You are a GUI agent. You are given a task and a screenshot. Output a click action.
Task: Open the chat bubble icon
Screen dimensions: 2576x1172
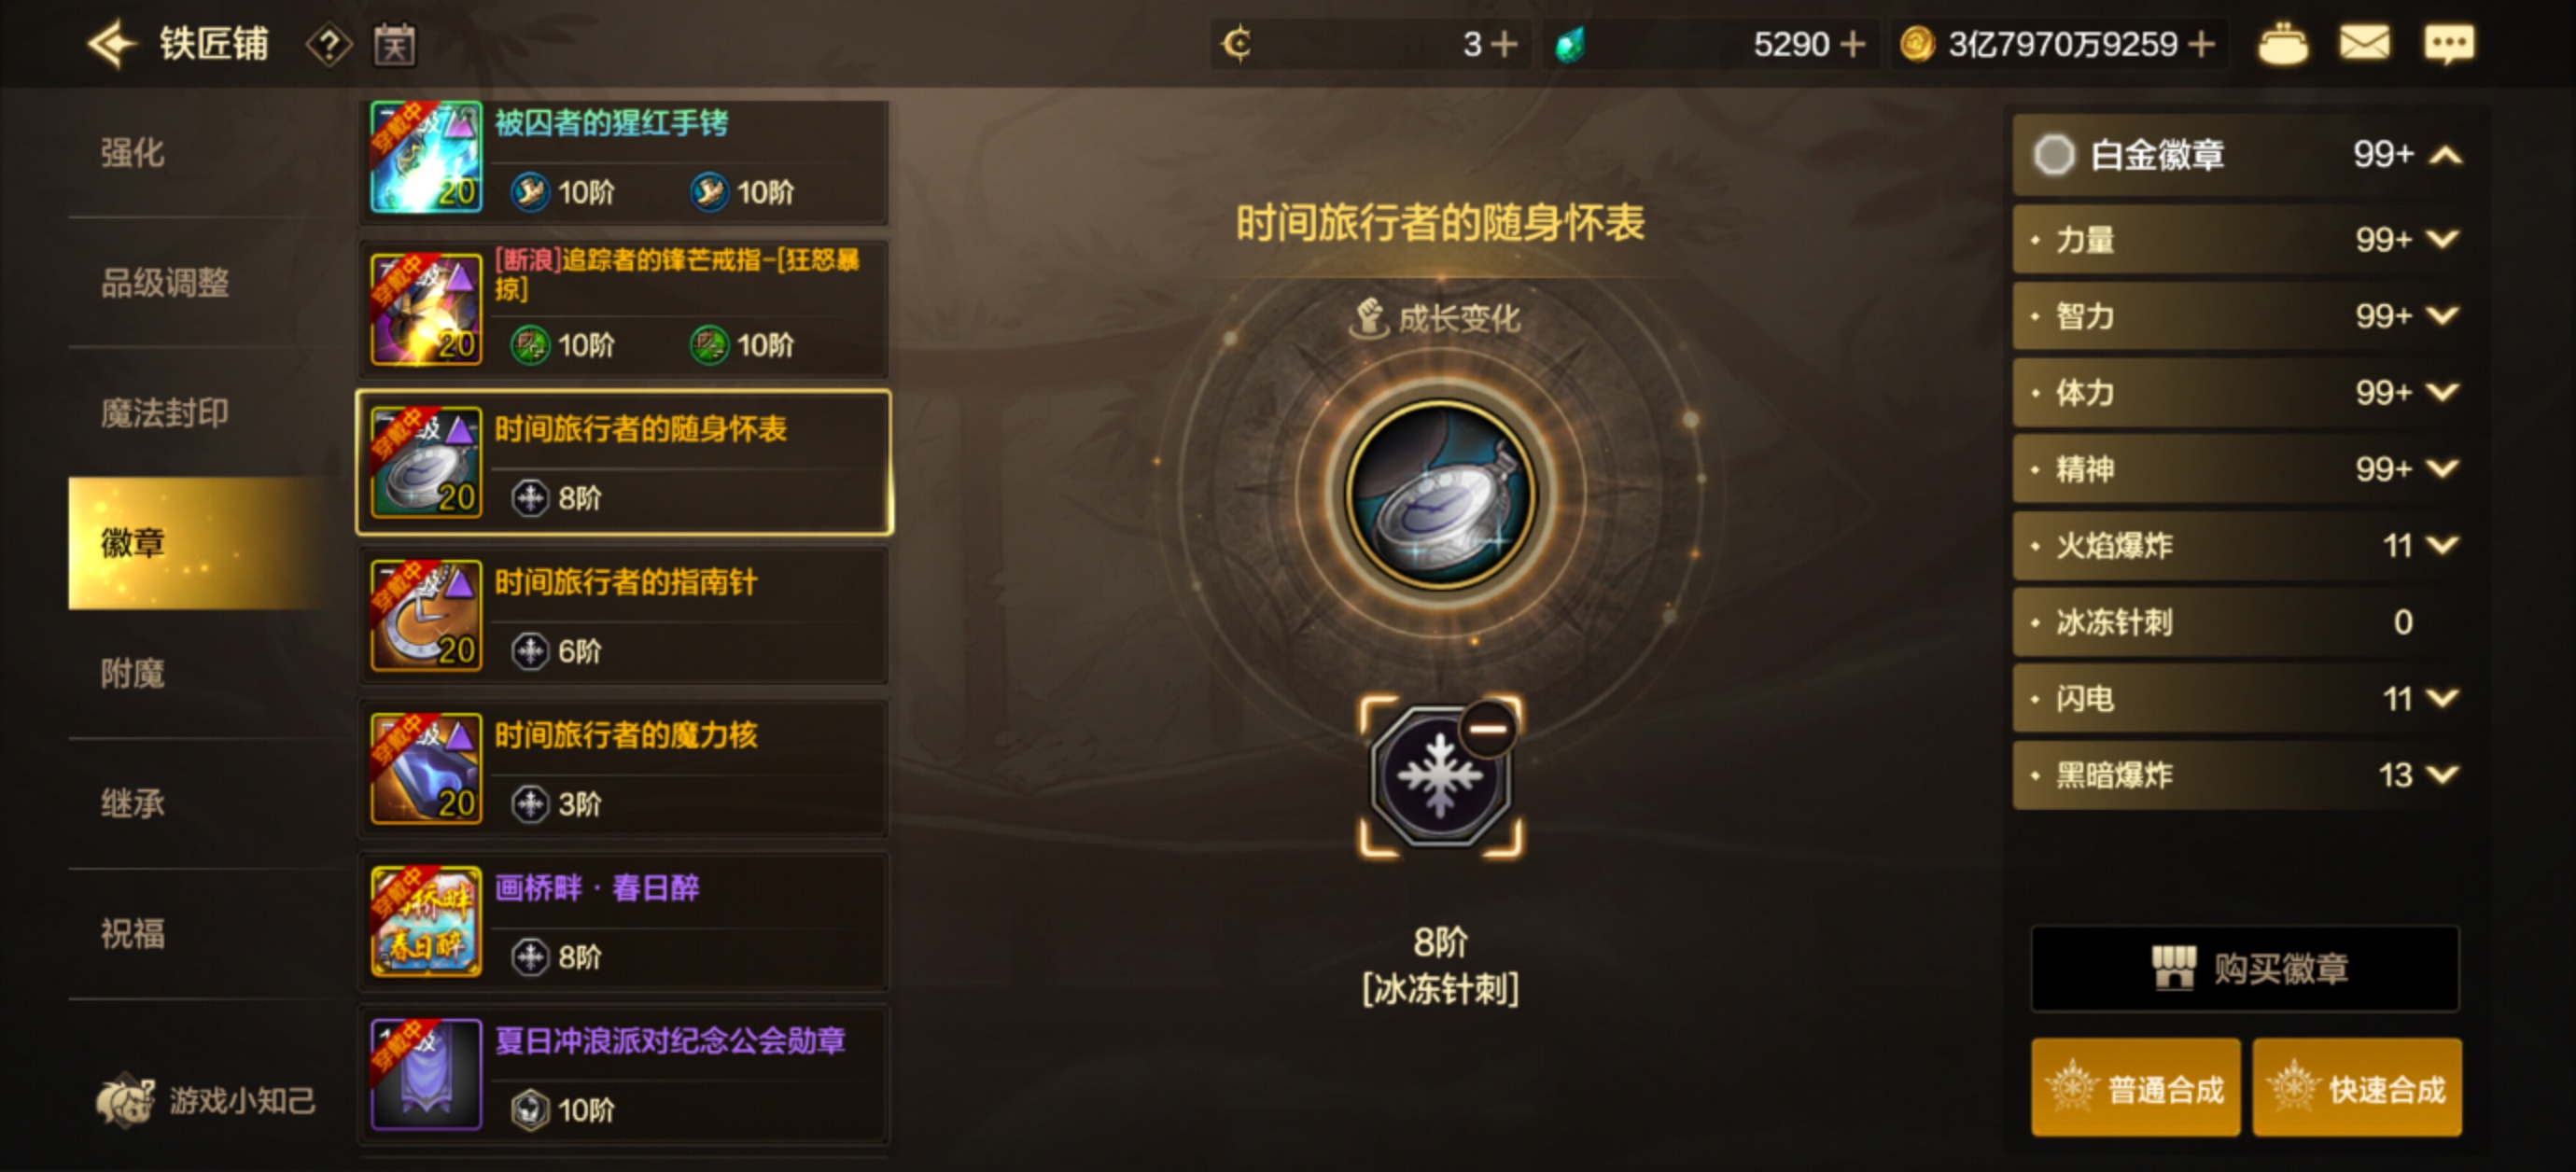pyautogui.click(x=2449, y=44)
